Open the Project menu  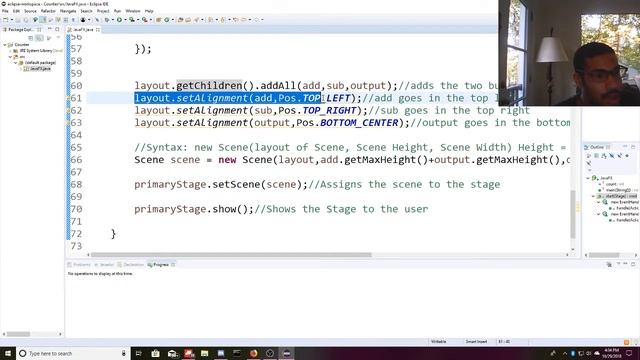pos(103,11)
